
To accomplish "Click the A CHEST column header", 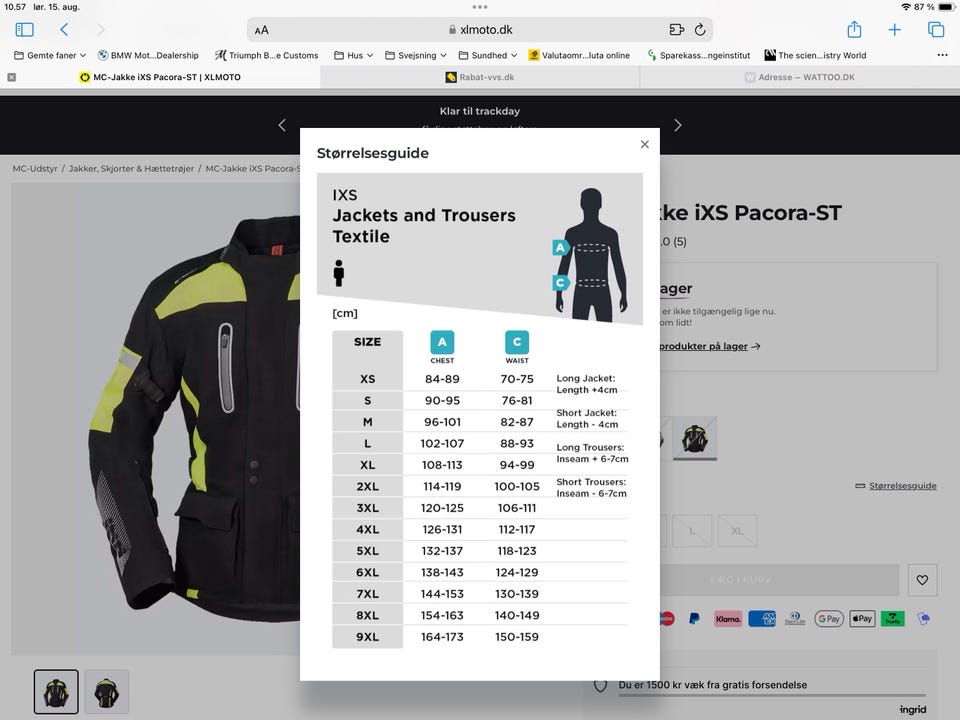I will (442, 347).
